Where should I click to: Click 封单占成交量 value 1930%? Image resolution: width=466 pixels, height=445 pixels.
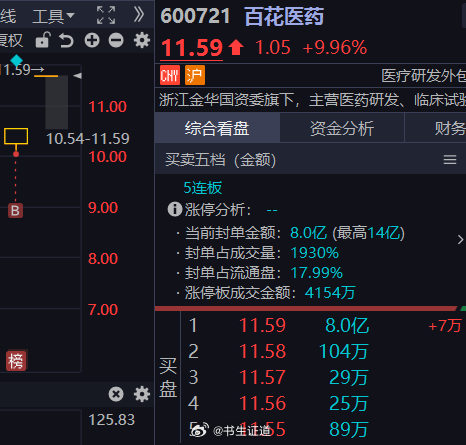[315, 253]
